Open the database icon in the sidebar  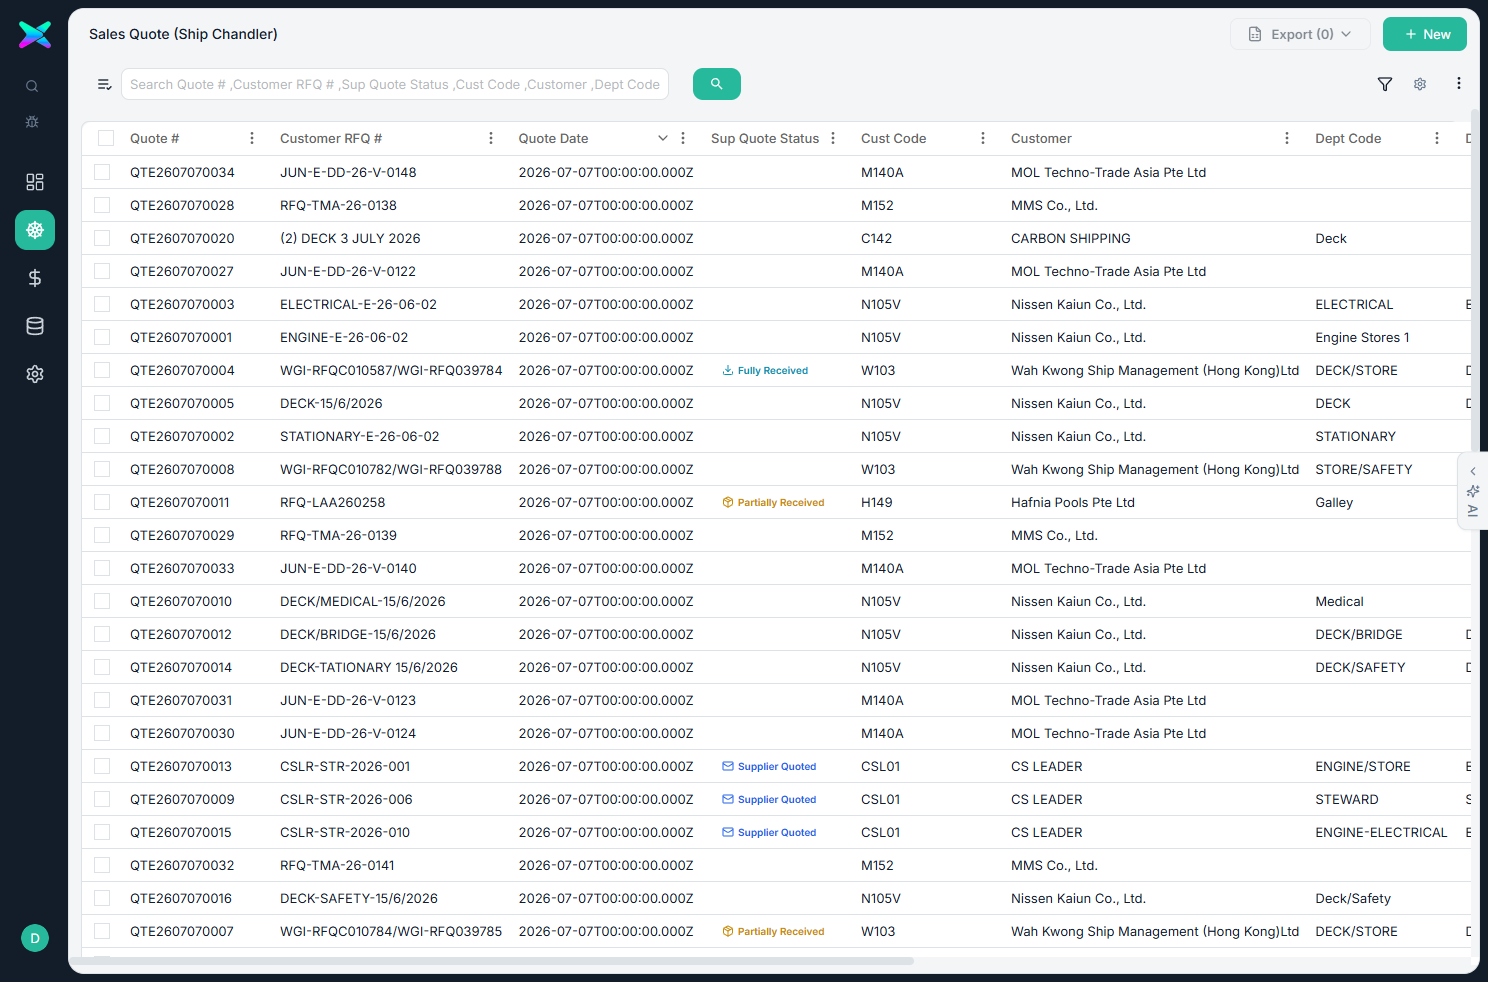click(35, 326)
